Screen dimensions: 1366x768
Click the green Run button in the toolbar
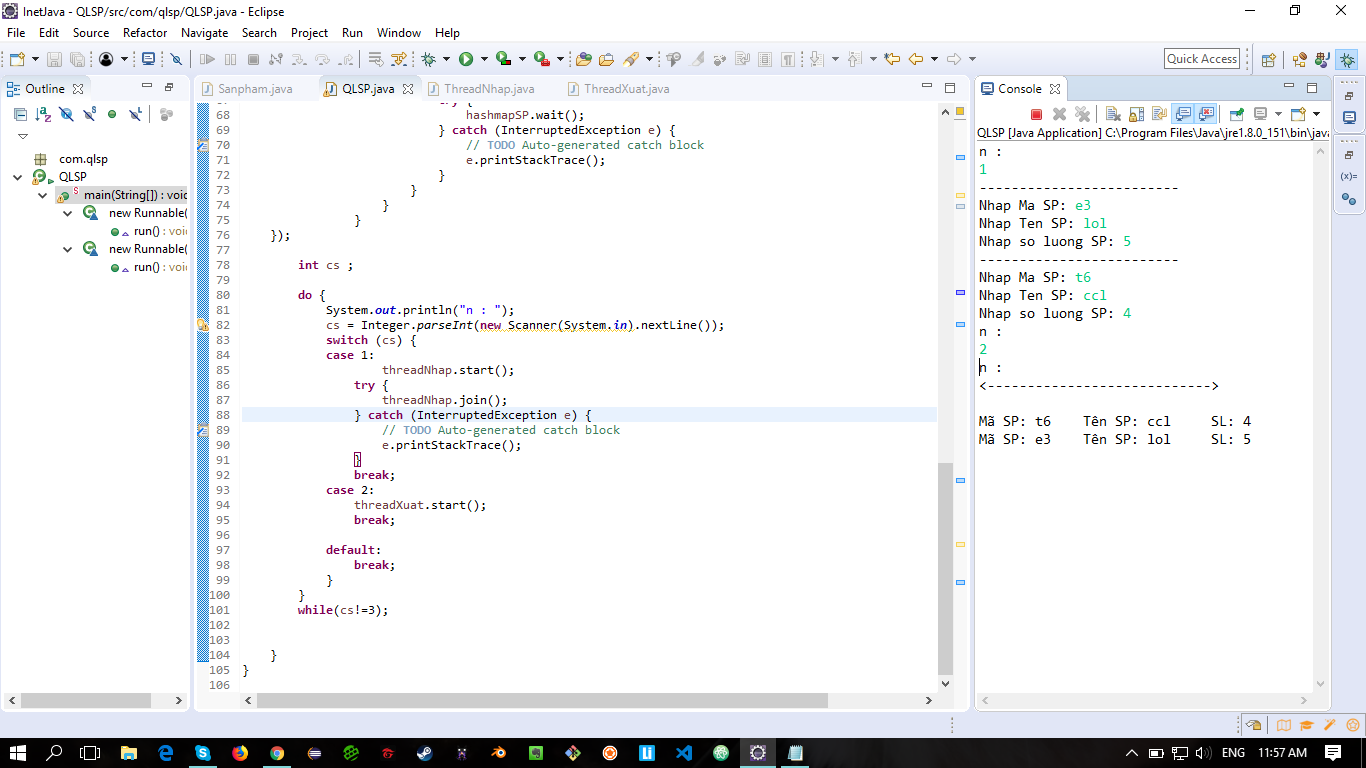[466, 60]
